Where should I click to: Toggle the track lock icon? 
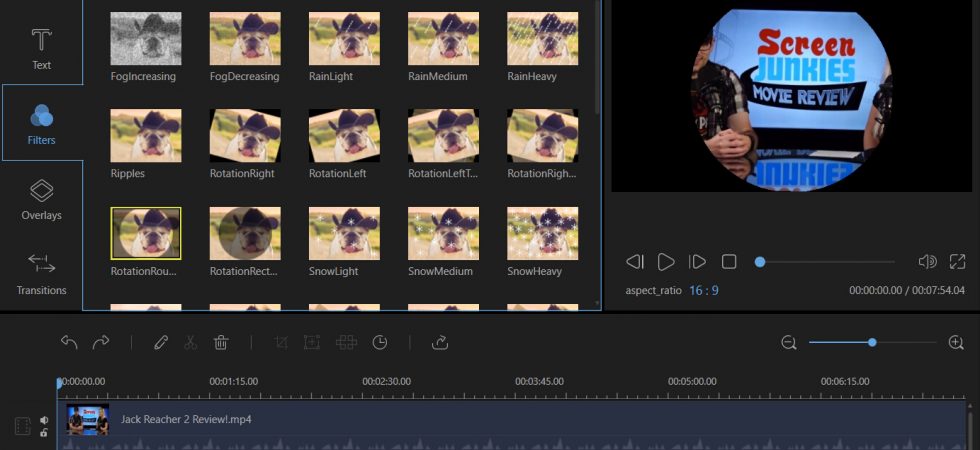44,432
